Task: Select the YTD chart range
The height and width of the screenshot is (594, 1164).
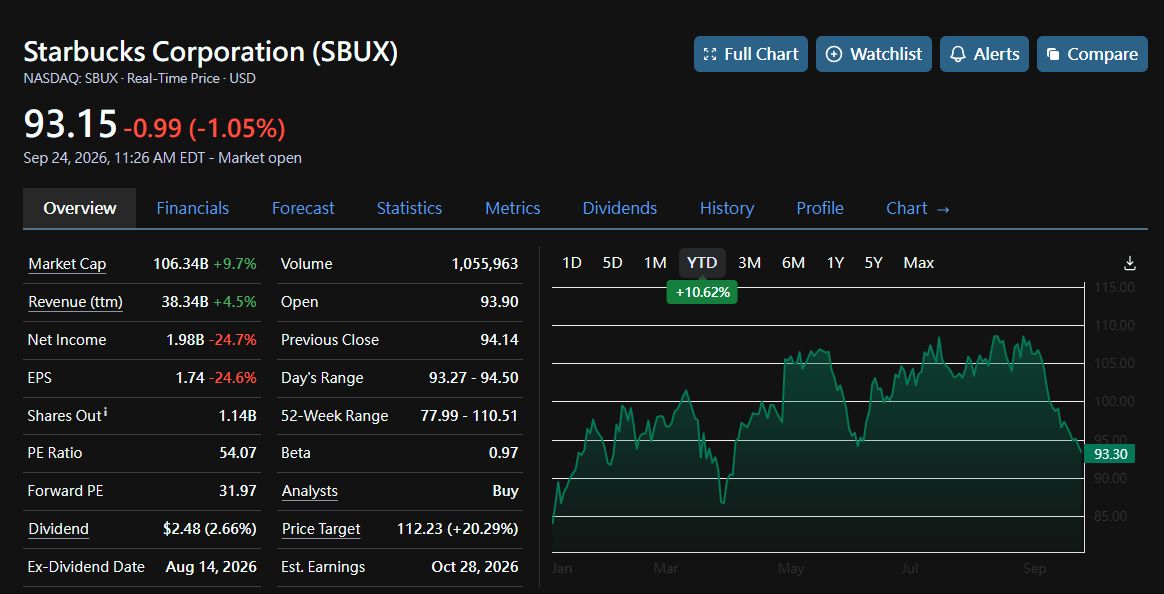Action: pyautogui.click(x=702, y=263)
